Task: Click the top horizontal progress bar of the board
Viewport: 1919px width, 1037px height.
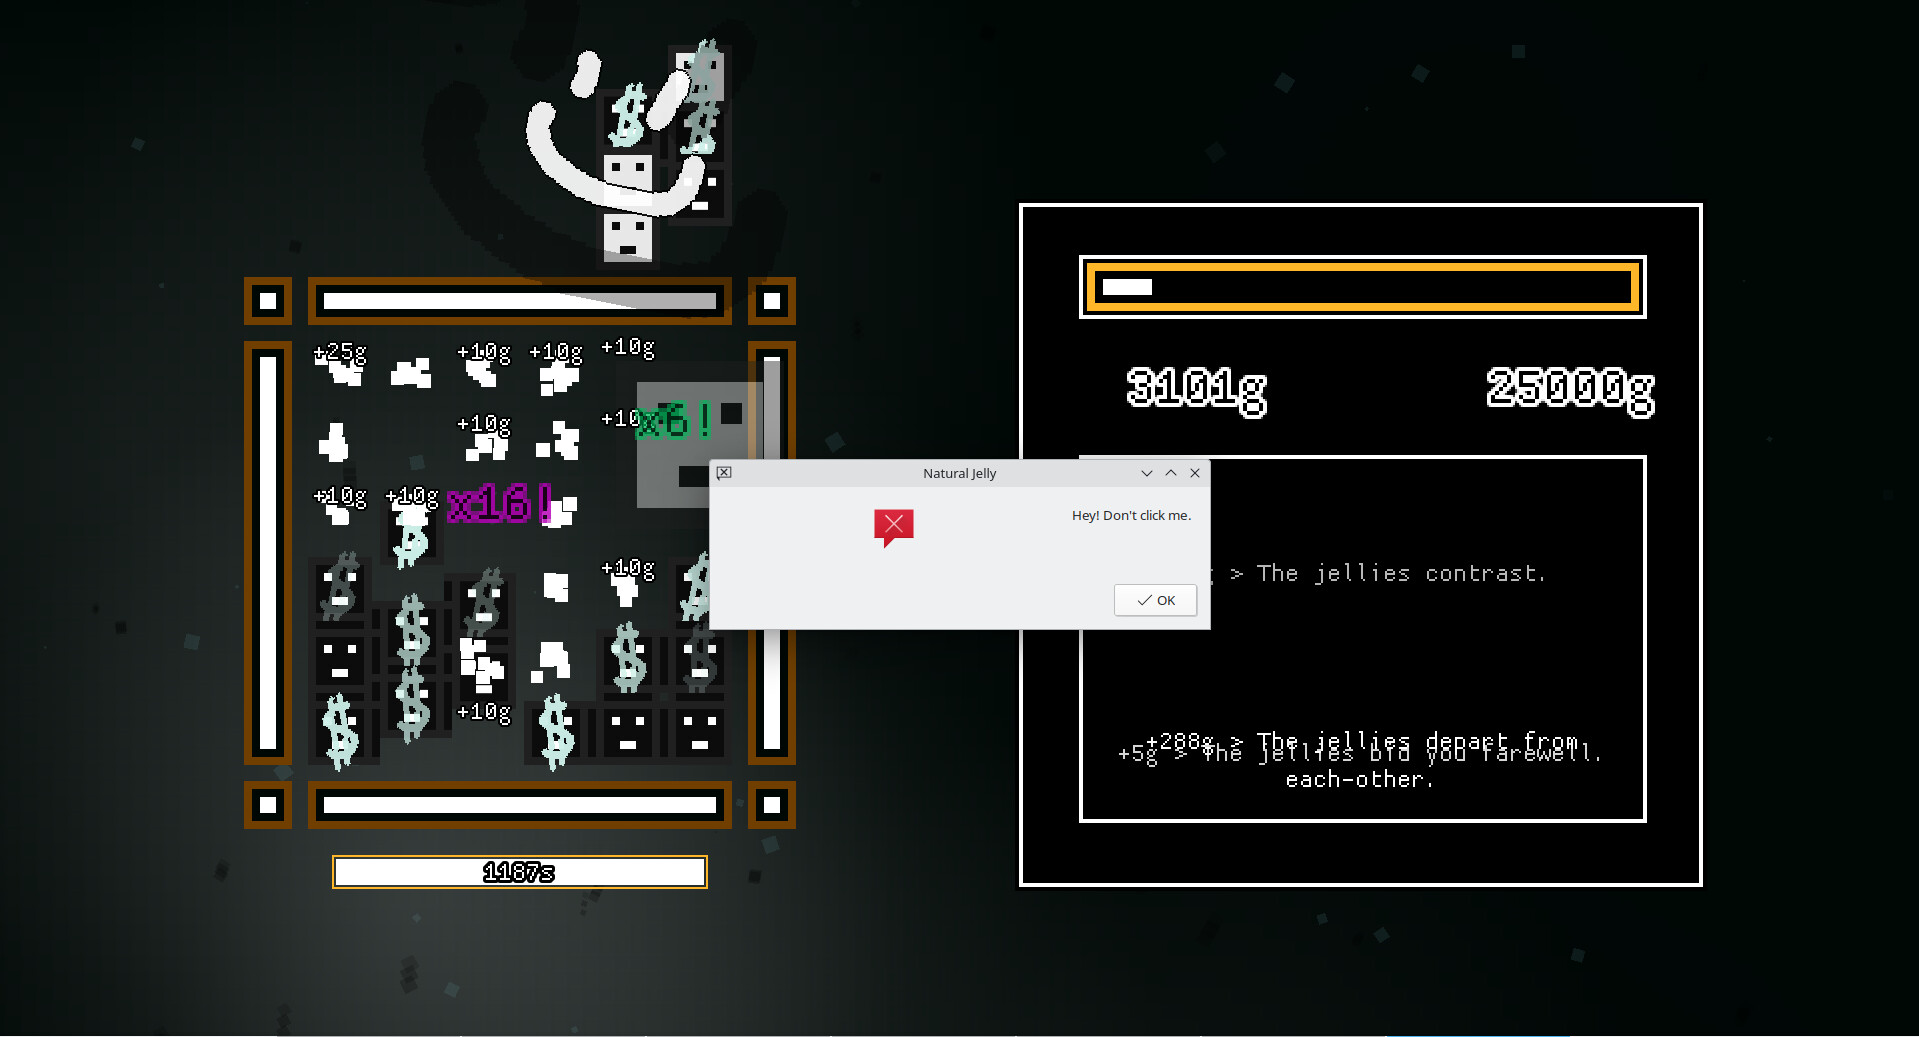Action: pyautogui.click(x=518, y=300)
